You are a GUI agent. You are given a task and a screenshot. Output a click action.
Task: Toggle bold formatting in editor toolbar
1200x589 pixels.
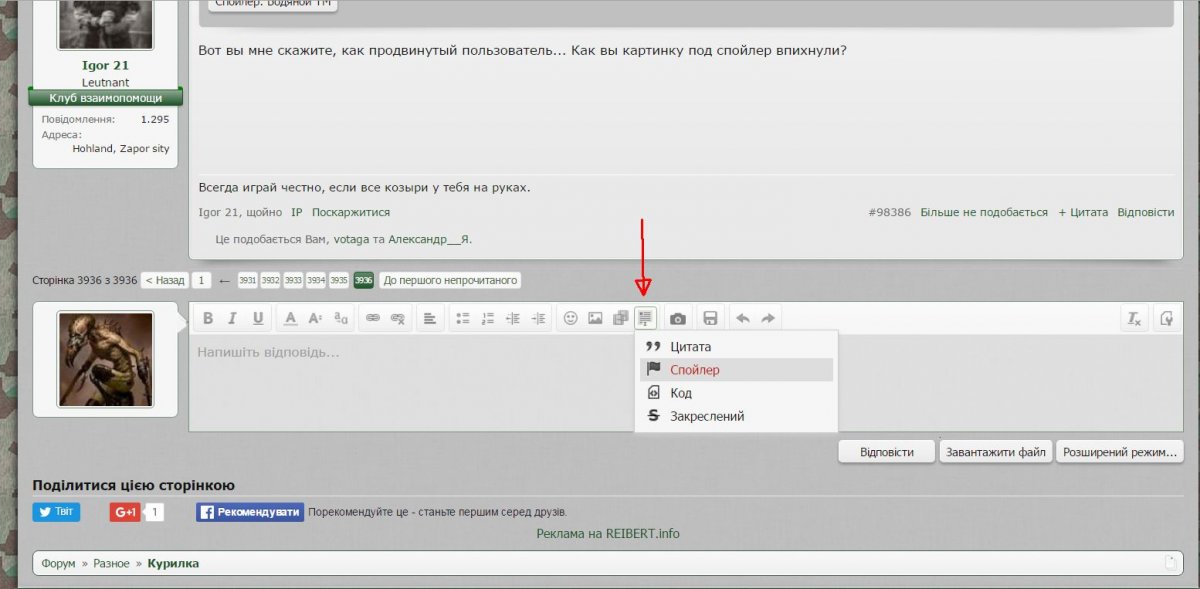208,318
